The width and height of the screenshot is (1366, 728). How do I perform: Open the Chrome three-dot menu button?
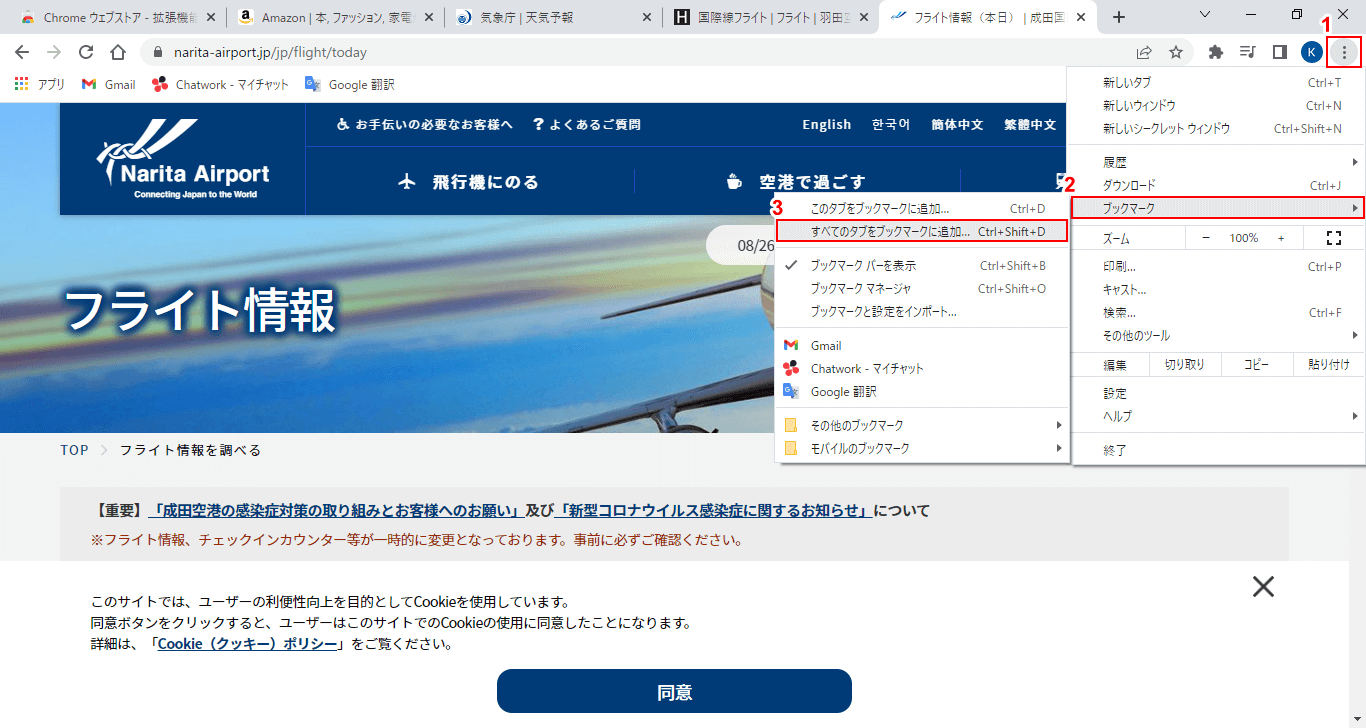[1345, 52]
